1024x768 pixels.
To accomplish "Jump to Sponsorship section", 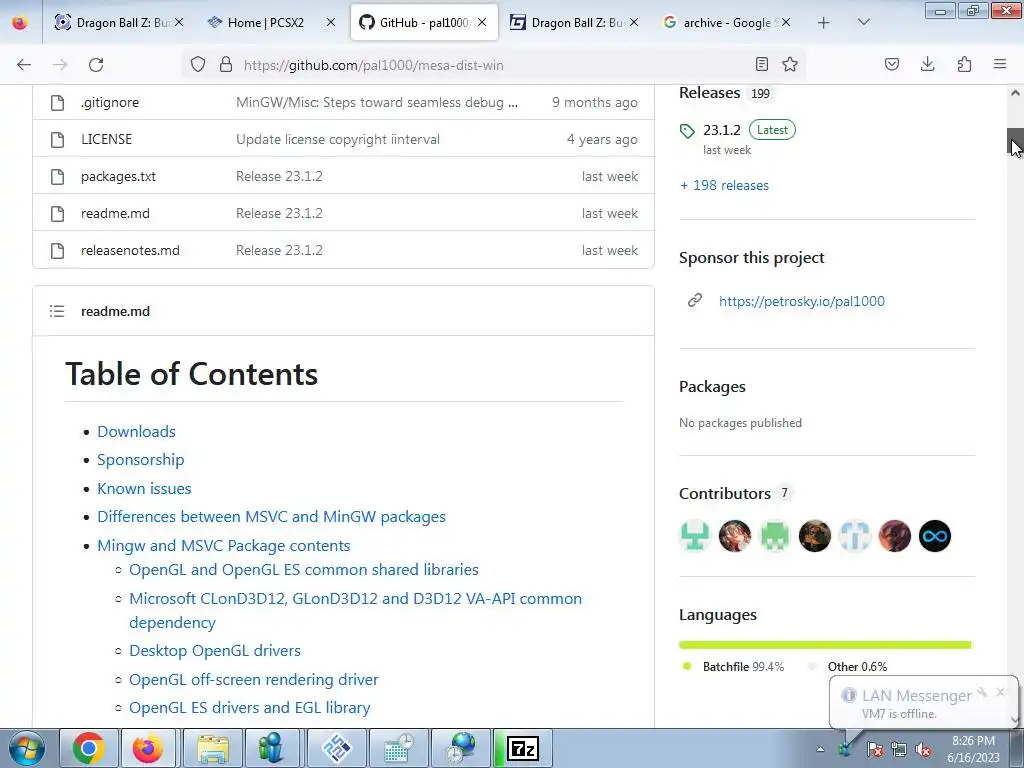I will (140, 460).
